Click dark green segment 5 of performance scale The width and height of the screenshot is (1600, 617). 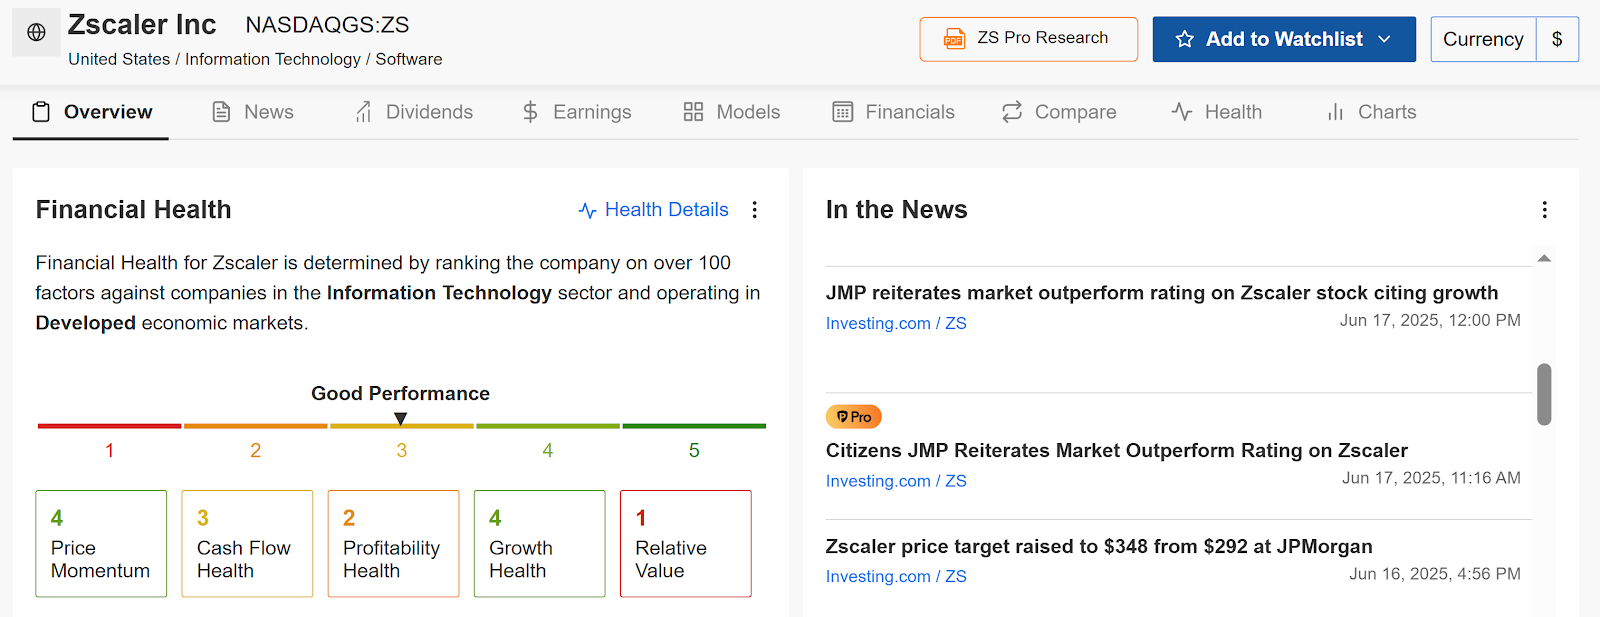click(694, 426)
